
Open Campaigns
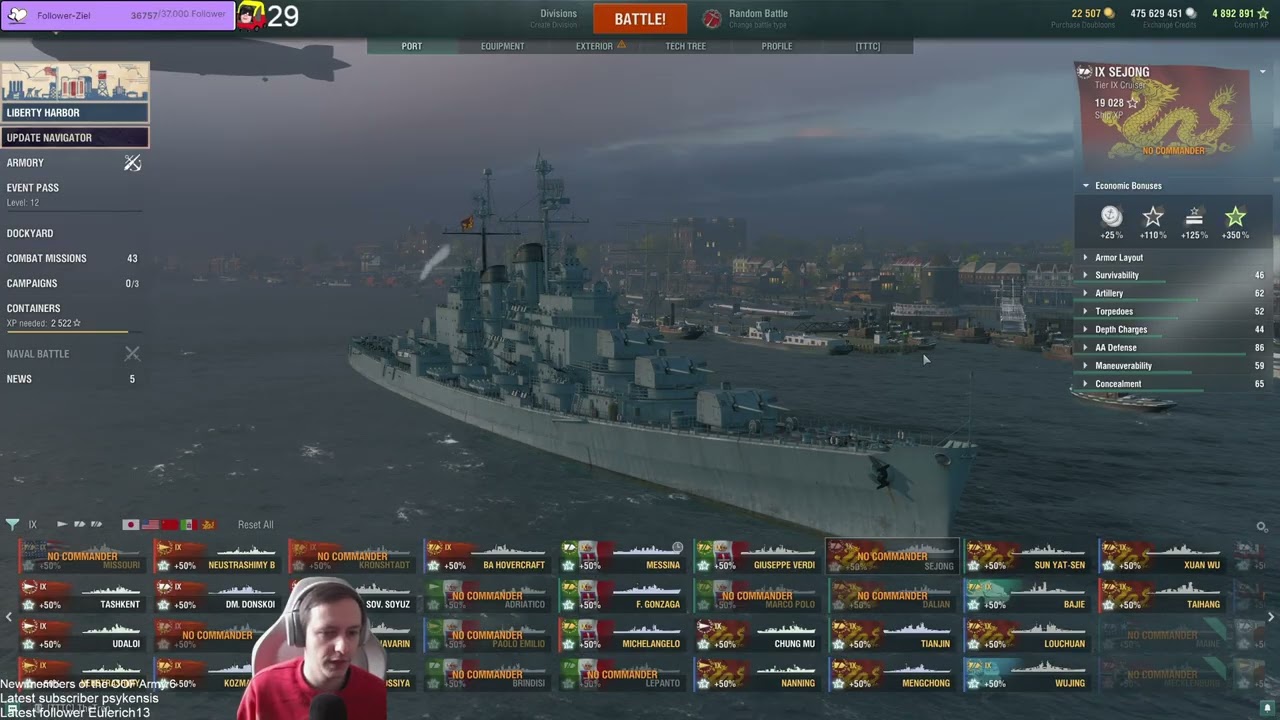click(32, 284)
